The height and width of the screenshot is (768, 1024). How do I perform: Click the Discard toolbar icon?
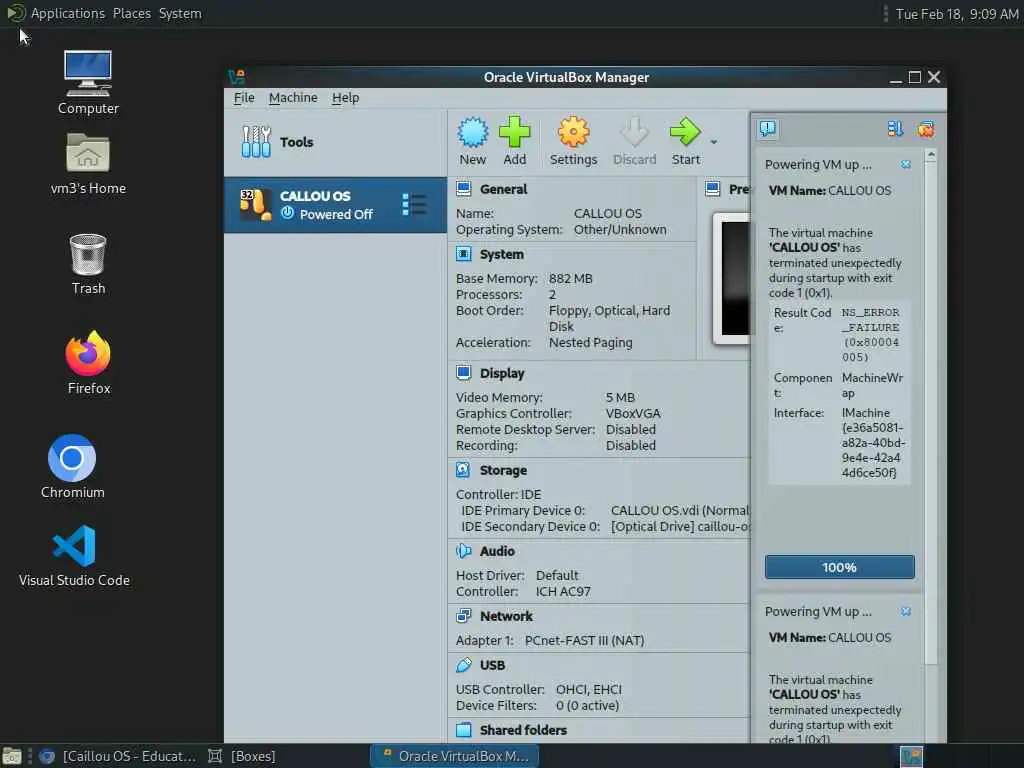634,133
